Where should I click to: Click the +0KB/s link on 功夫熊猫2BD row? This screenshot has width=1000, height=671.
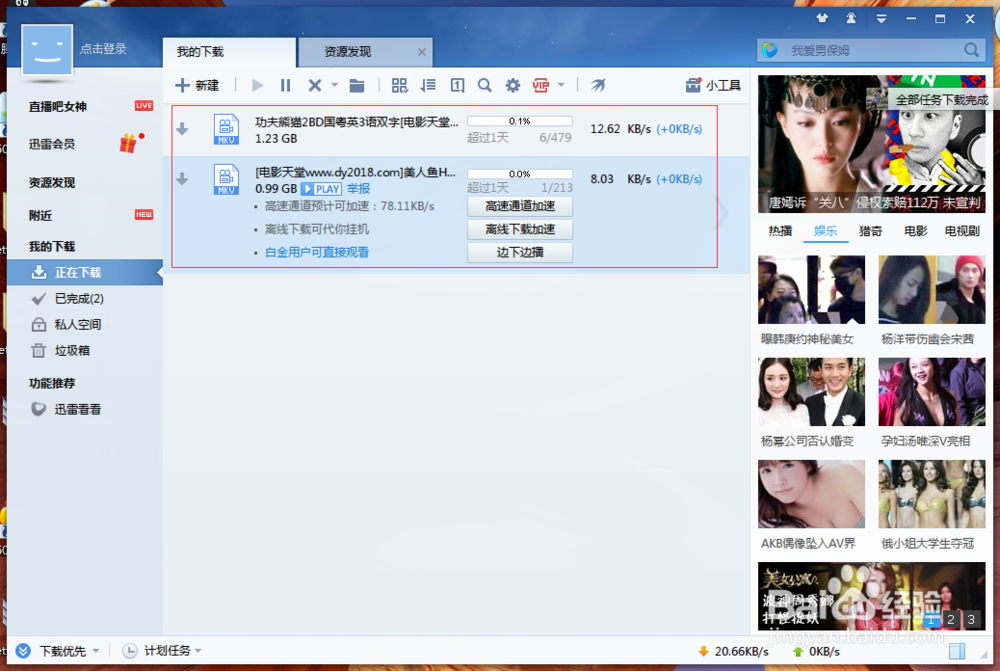pyautogui.click(x=679, y=129)
